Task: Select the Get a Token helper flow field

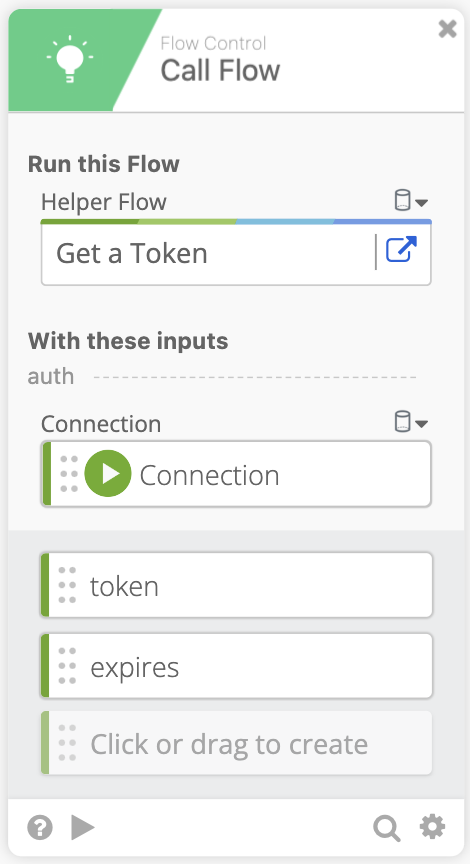Action: tap(236, 254)
